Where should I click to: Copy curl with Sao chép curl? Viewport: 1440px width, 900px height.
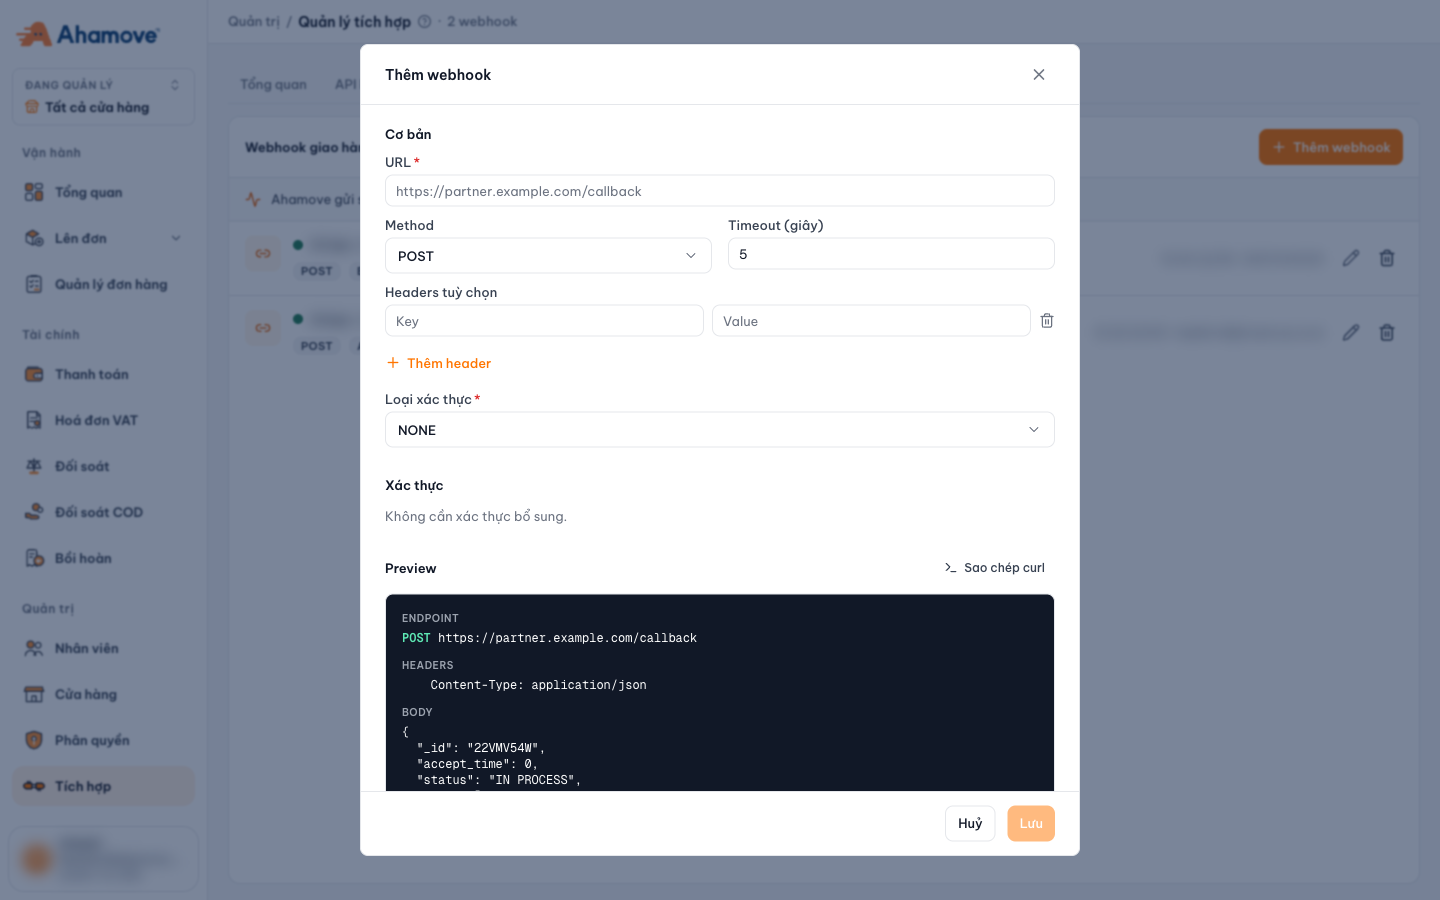click(995, 568)
